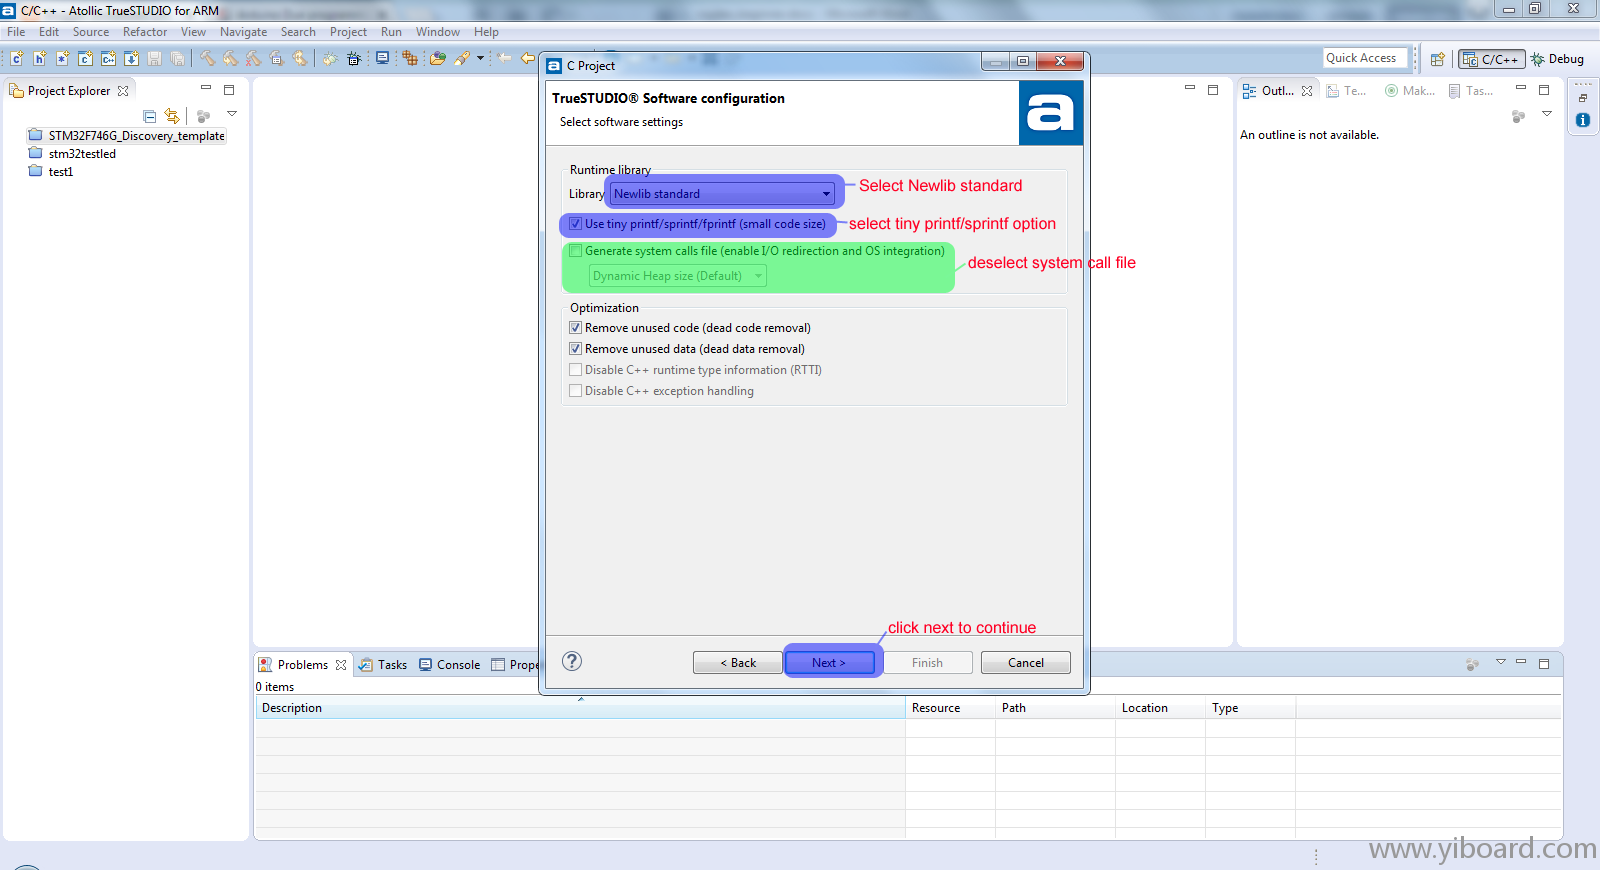Viewport: 1600px width, 870px height.
Task: Click the Quick Access search field
Action: coord(1365,58)
